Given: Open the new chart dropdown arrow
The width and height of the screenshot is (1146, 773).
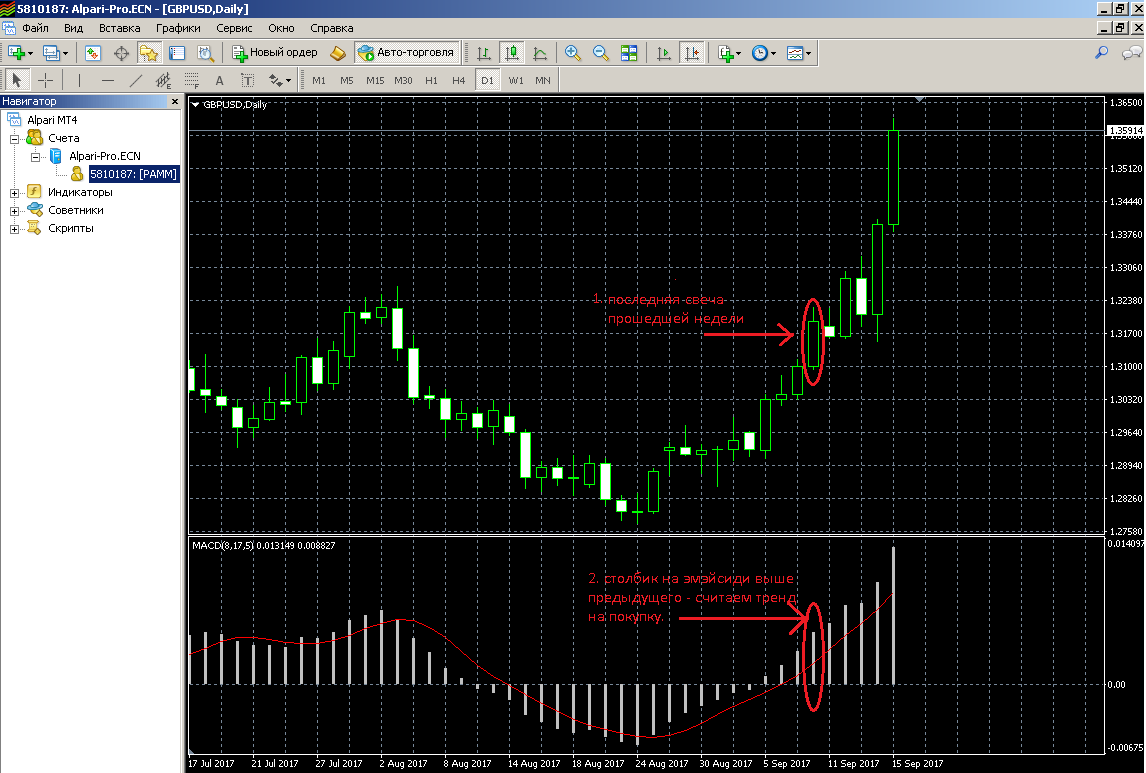Looking at the screenshot, I should tap(30, 54).
